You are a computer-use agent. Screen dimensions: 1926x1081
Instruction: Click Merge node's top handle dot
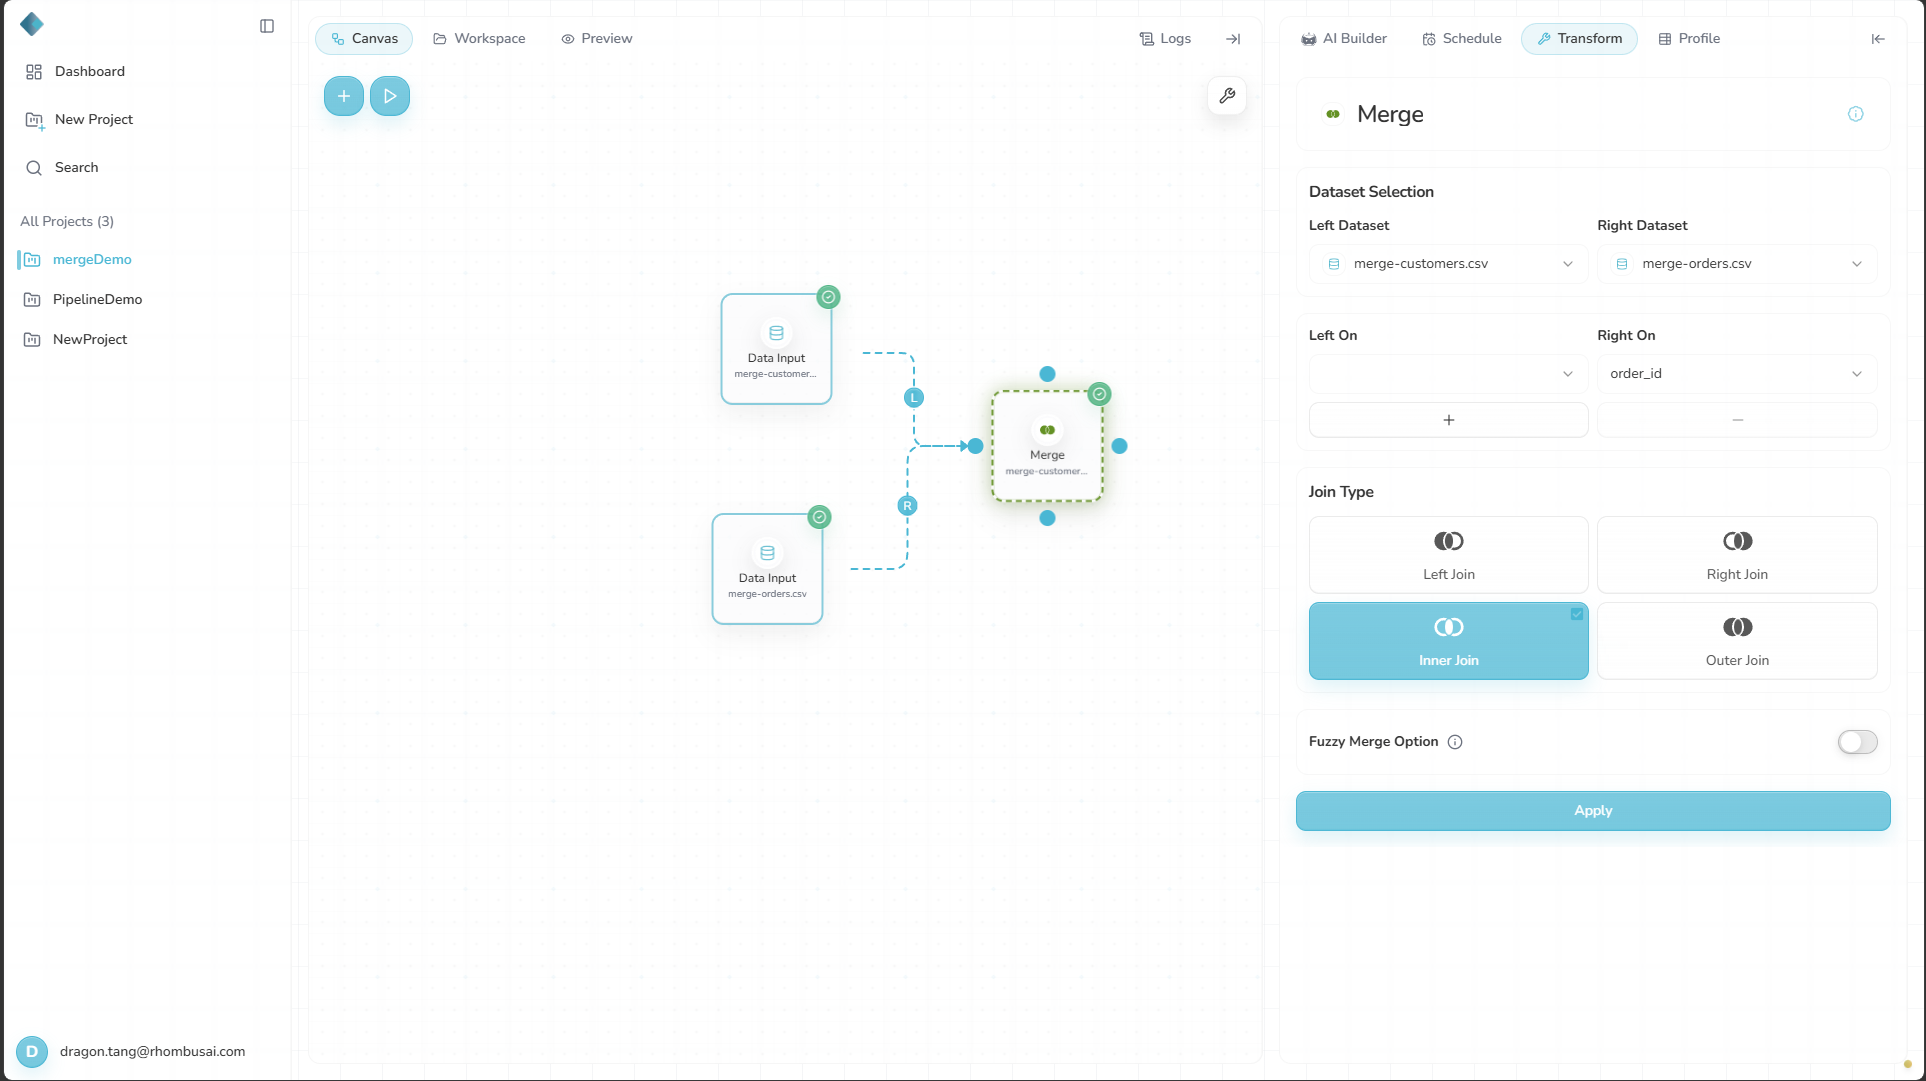(x=1047, y=374)
